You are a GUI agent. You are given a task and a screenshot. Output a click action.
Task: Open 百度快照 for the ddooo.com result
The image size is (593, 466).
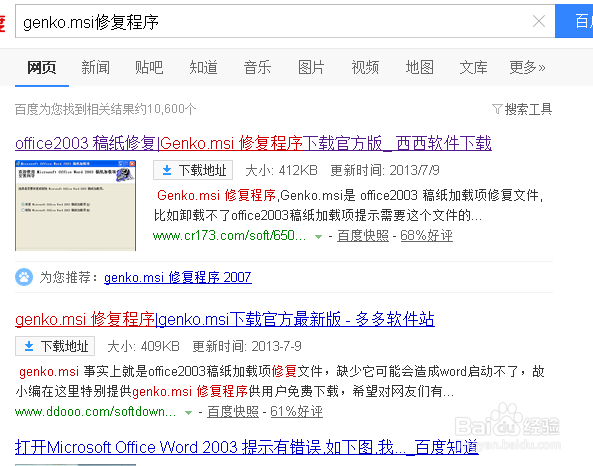[233, 412]
